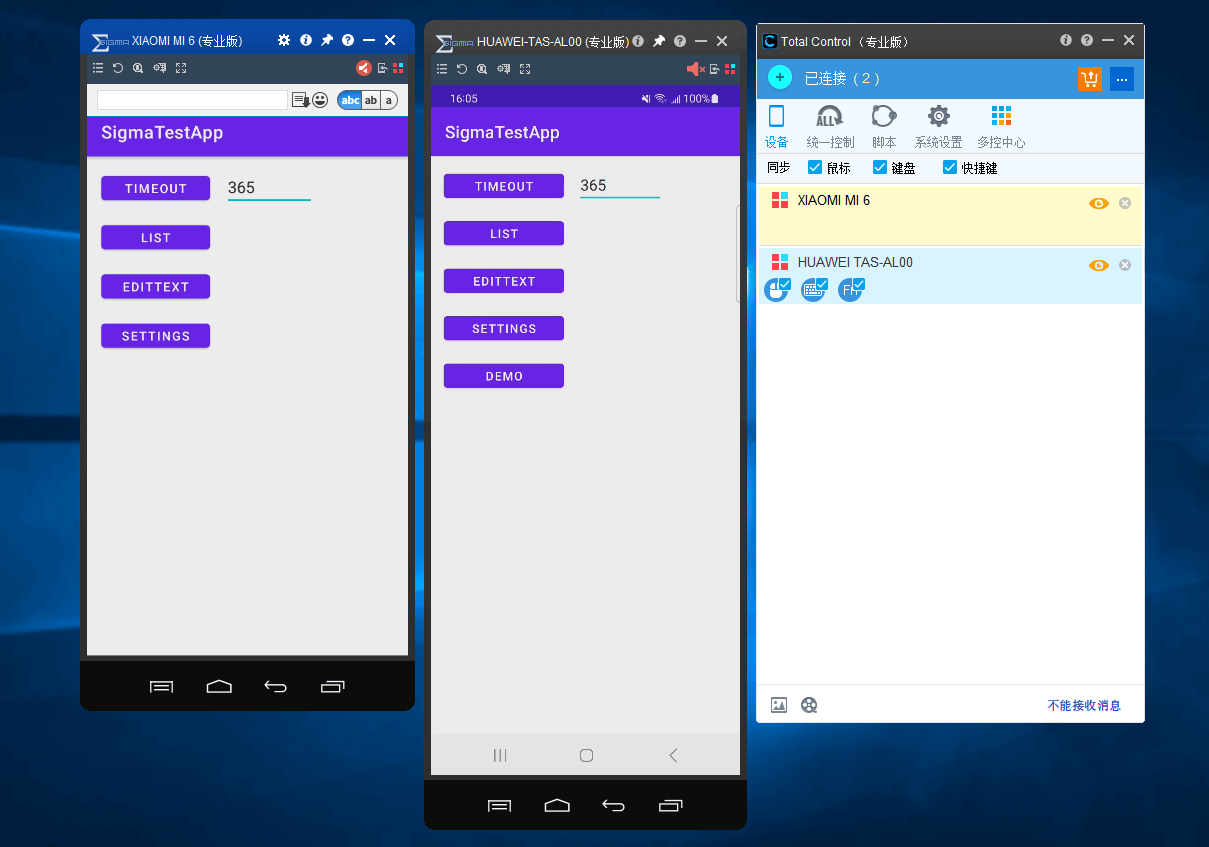Click the orange shopping cart icon
This screenshot has width=1209, height=847.
(1089, 79)
